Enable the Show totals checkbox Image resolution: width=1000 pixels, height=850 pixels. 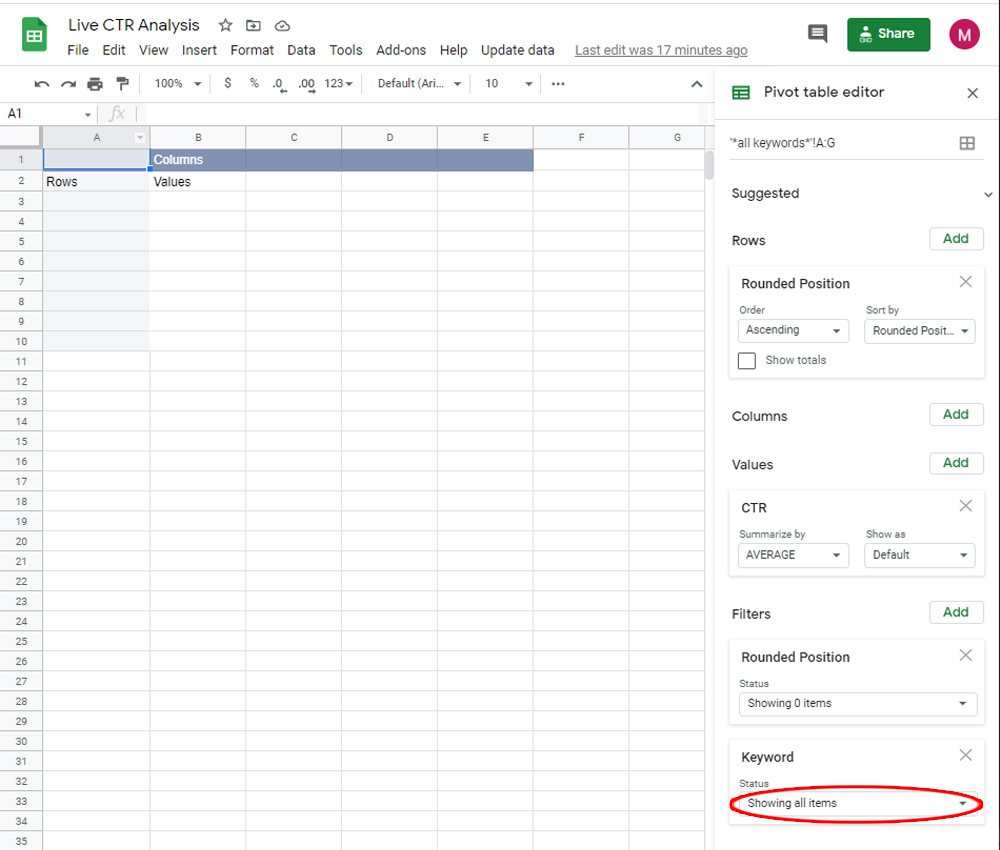[747, 360]
